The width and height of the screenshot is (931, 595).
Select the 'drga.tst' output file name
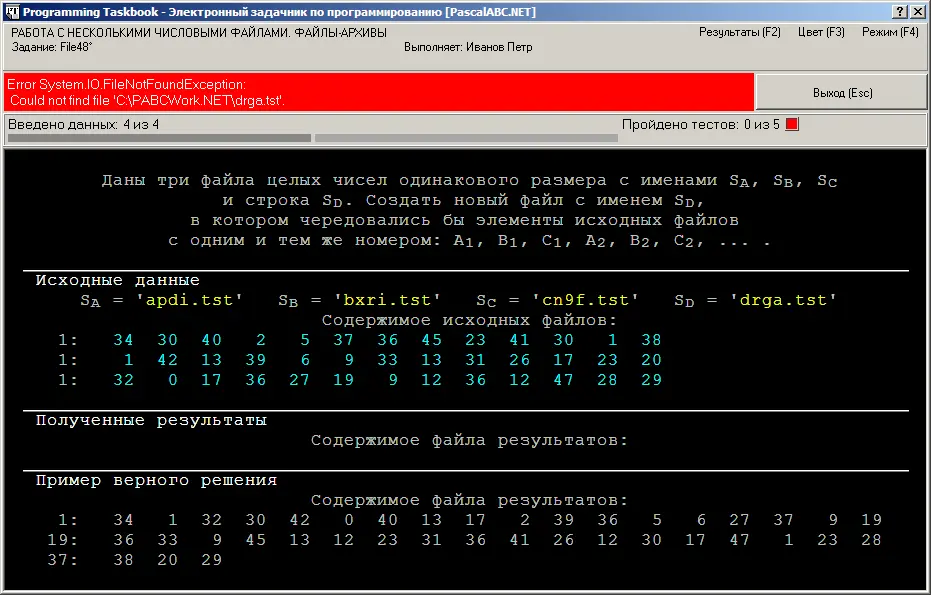pos(783,300)
